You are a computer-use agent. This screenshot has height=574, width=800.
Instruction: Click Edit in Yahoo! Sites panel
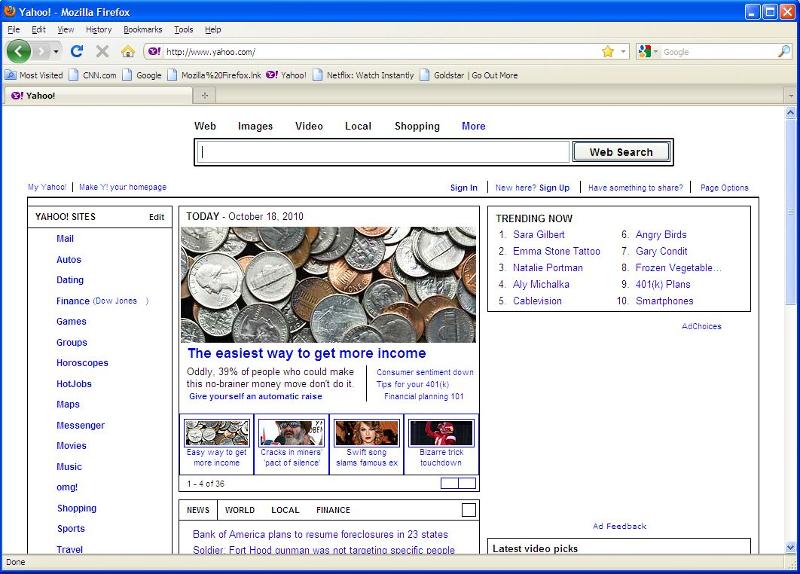(157, 217)
